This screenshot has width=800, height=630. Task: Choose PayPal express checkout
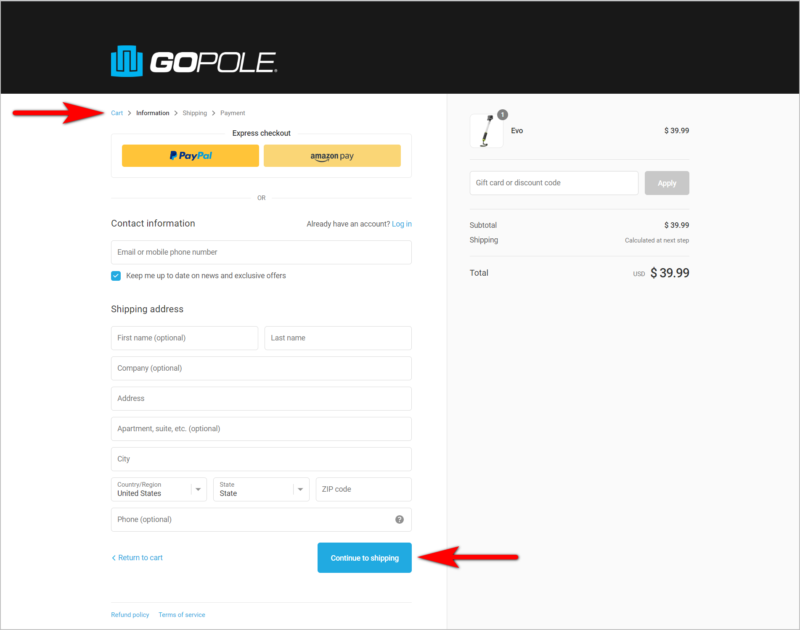pyautogui.click(x=189, y=155)
